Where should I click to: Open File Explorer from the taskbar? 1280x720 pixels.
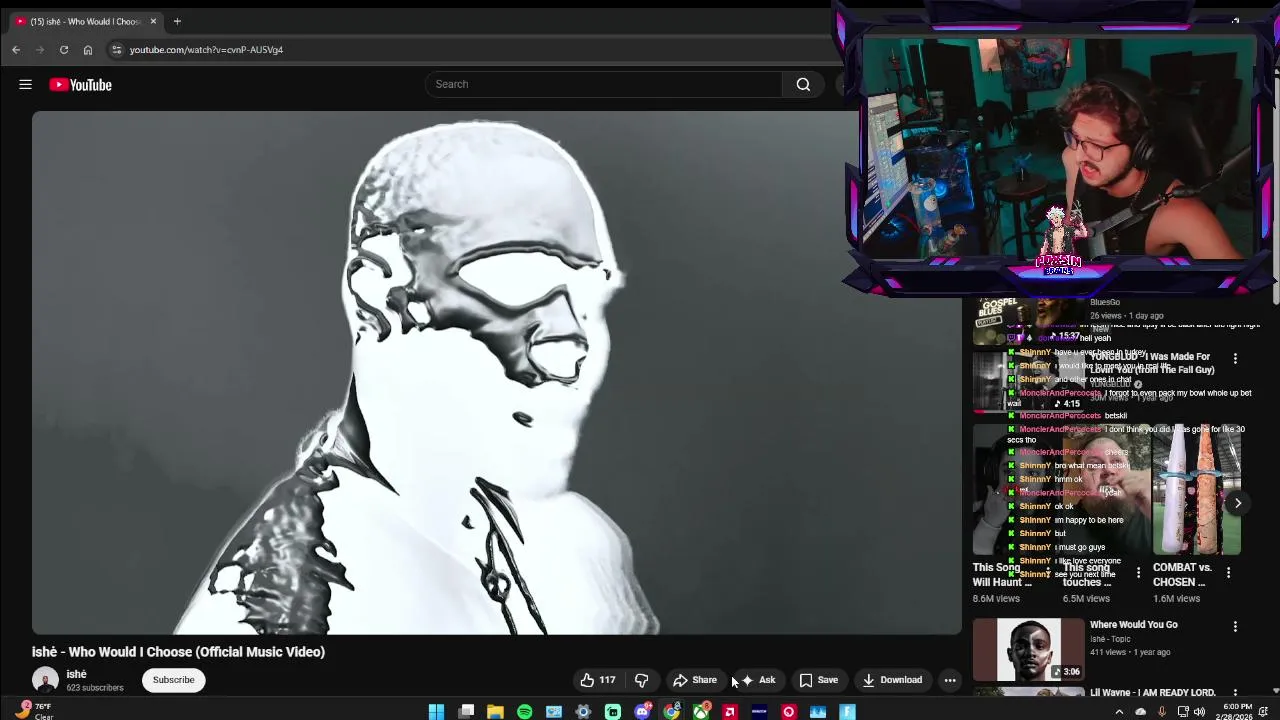click(495, 712)
